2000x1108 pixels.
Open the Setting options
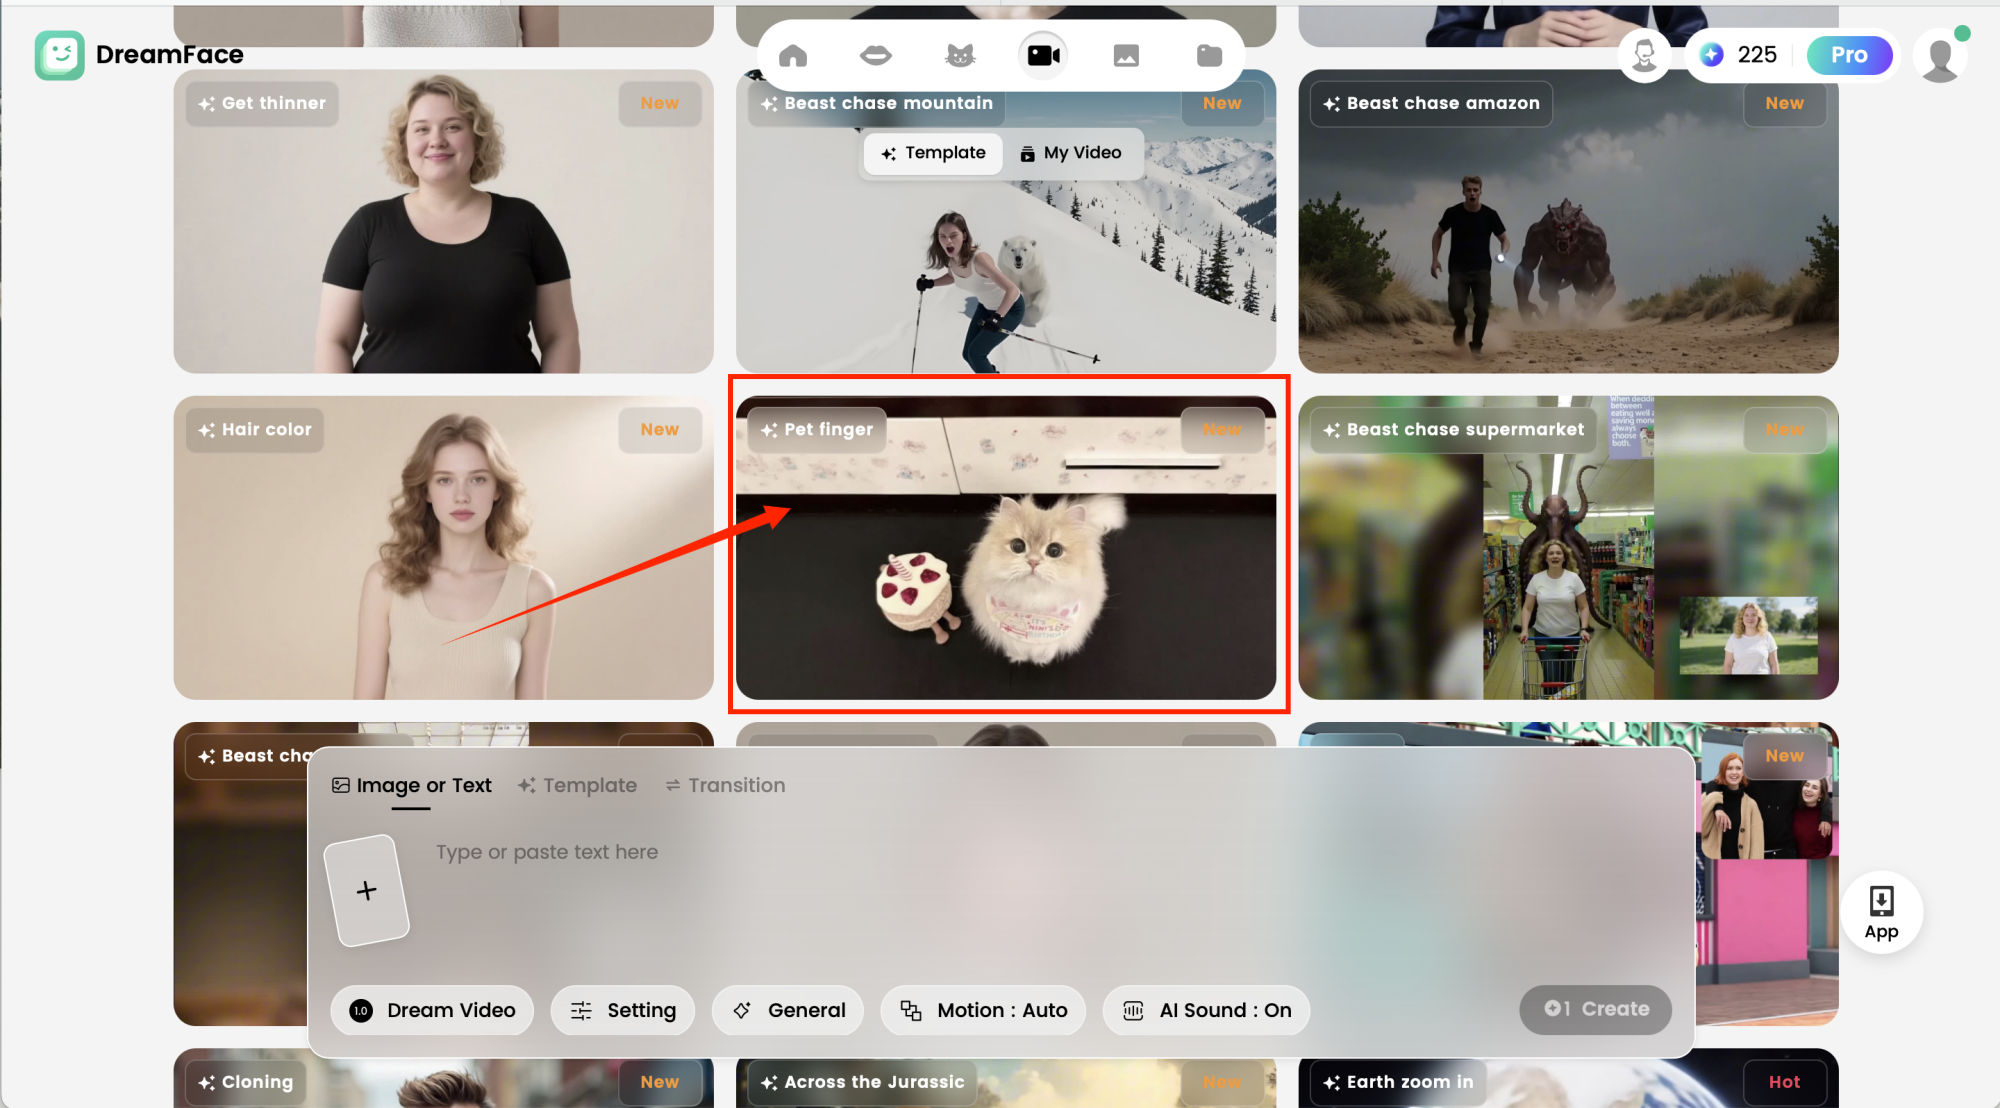tap(623, 1010)
